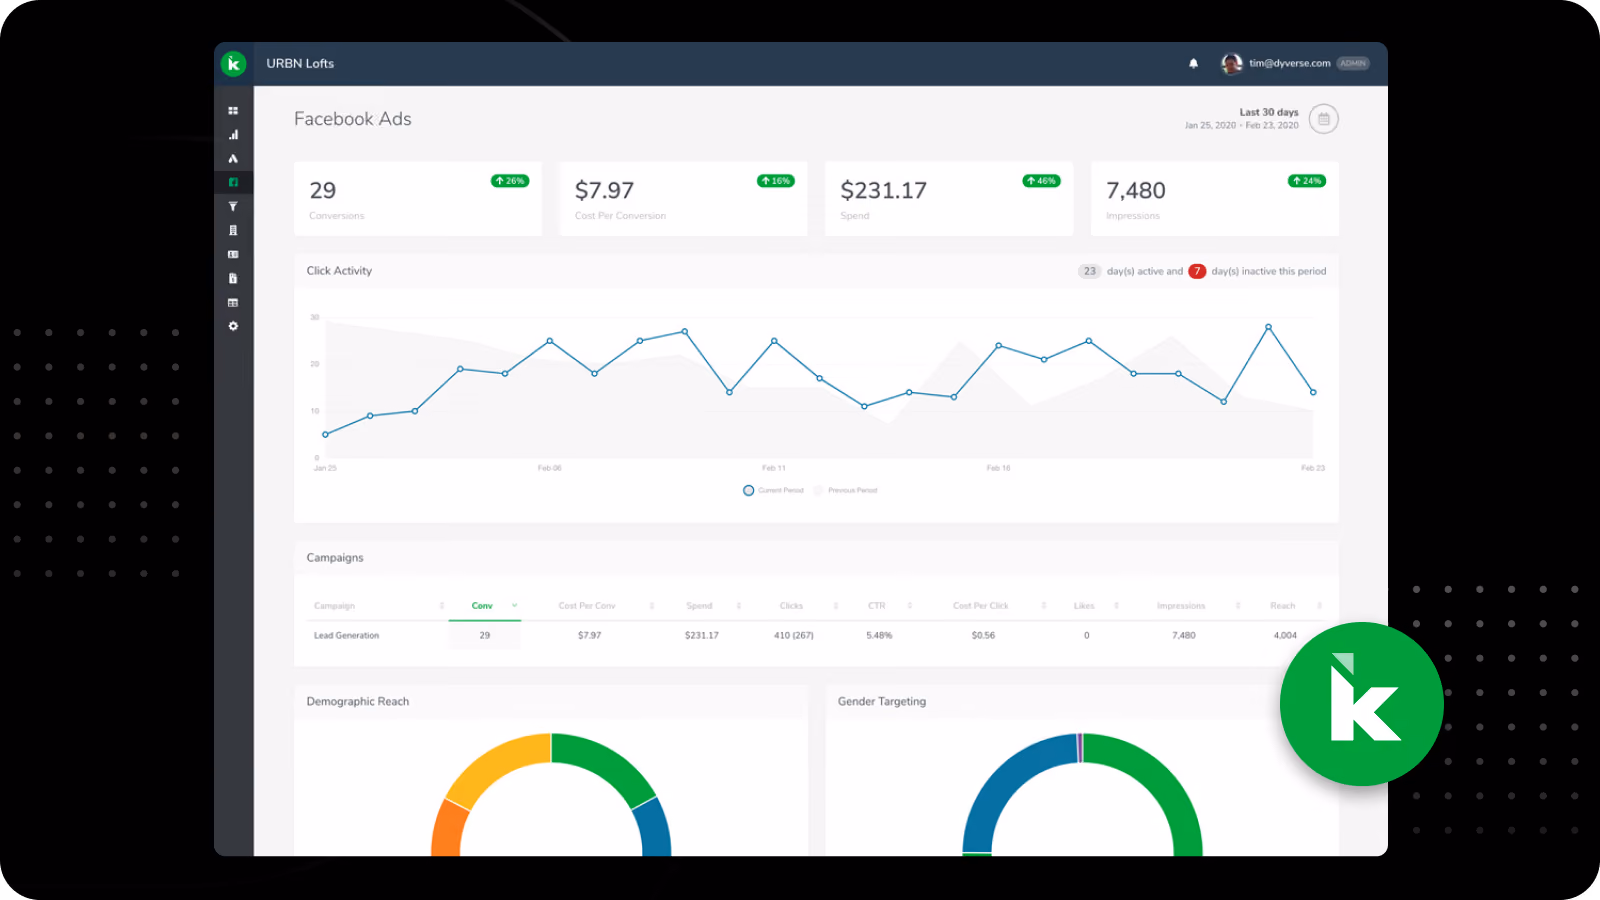This screenshot has width=1600, height=900.
Task: Click the '7,480' Impressions card value
Action: [x=1136, y=190]
